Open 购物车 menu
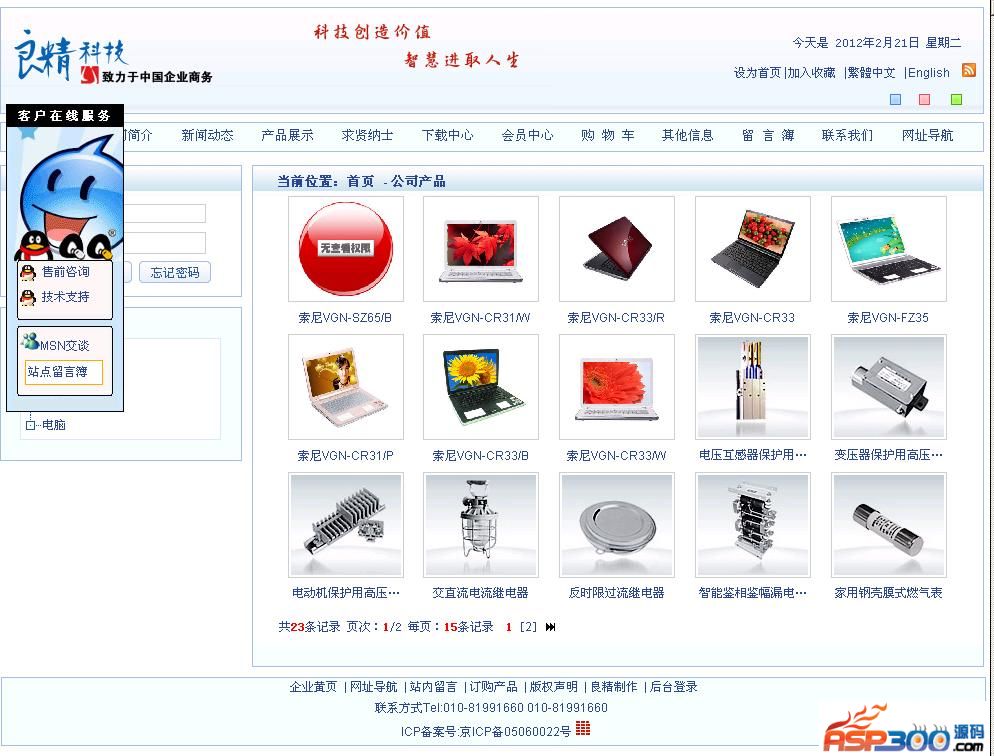Screen dimensions: 994x756 607,136
